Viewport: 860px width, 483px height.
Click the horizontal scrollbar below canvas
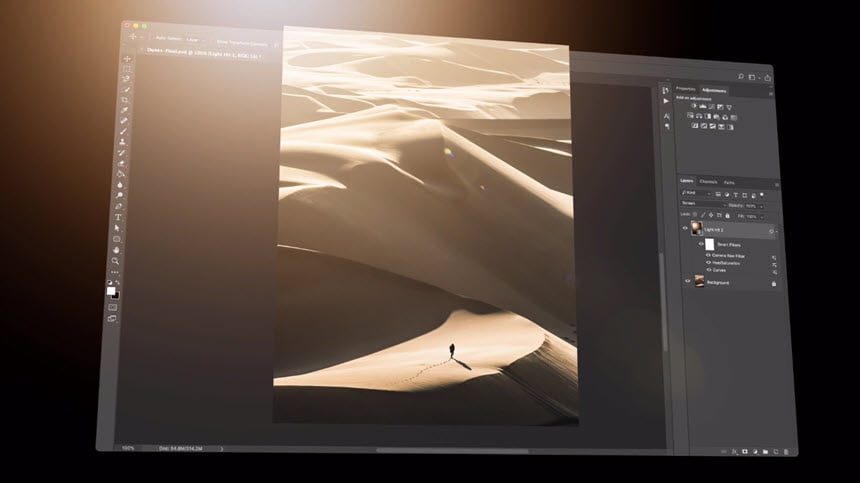[452, 451]
